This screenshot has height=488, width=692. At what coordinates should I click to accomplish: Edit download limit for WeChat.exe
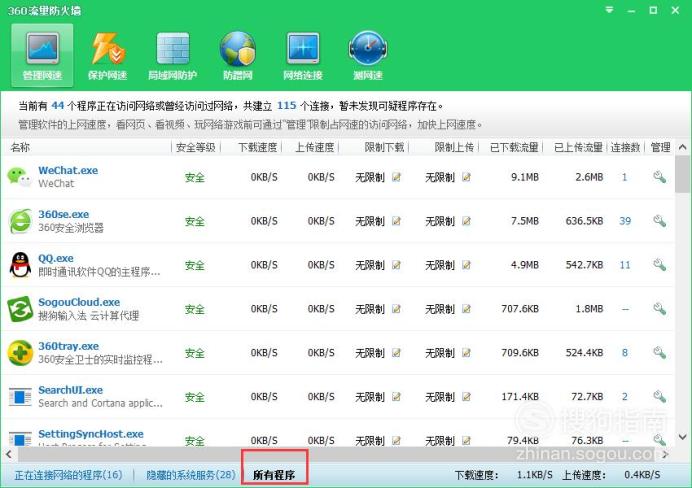[396, 177]
